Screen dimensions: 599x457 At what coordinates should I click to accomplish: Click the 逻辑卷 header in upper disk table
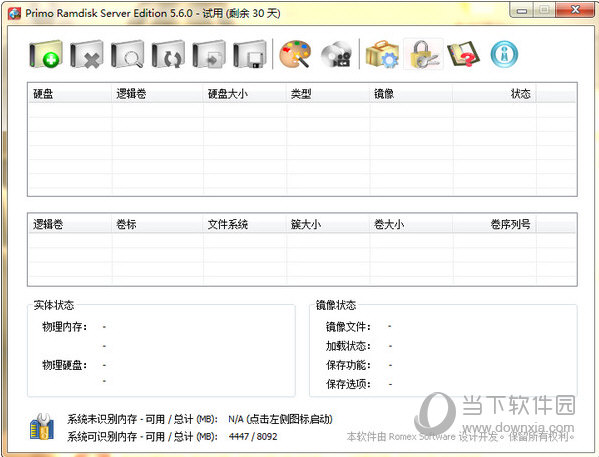[157, 94]
